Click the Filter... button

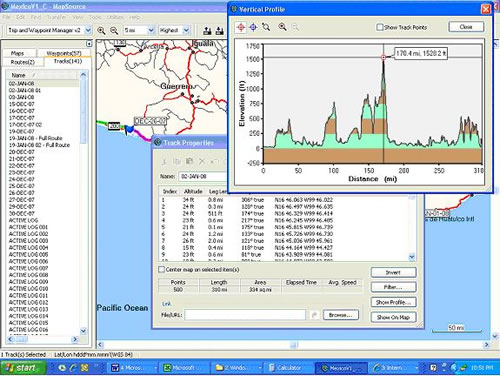(x=393, y=287)
